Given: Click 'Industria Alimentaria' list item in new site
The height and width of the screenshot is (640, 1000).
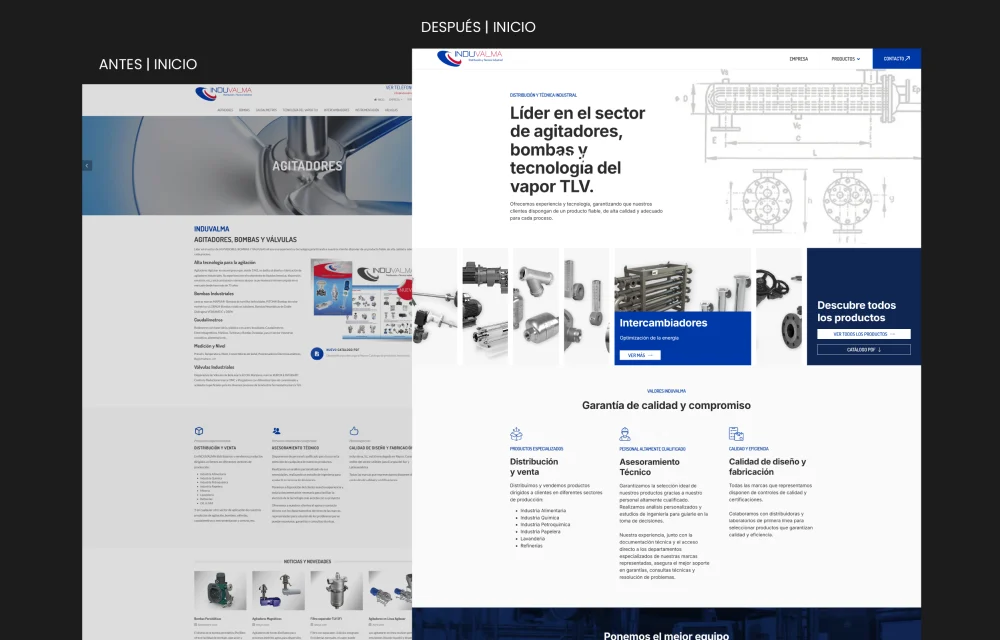Looking at the screenshot, I should tap(543, 511).
